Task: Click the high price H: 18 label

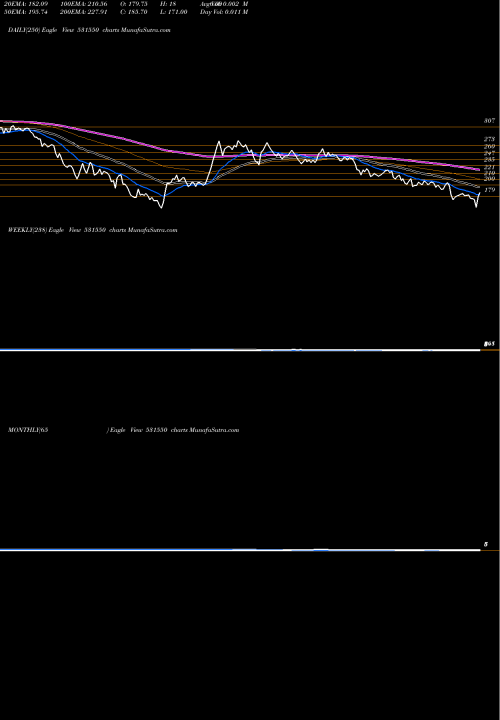Action: (x=168, y=3)
